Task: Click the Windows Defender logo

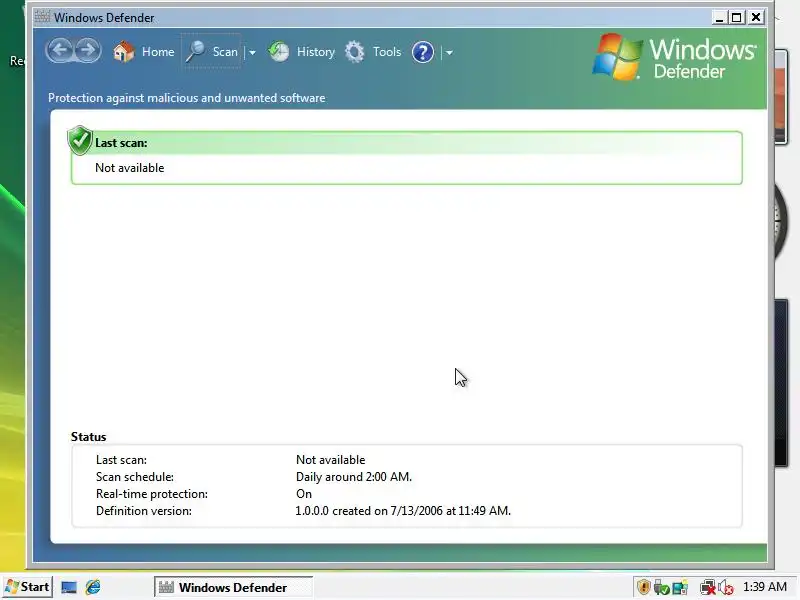Action: [674, 58]
